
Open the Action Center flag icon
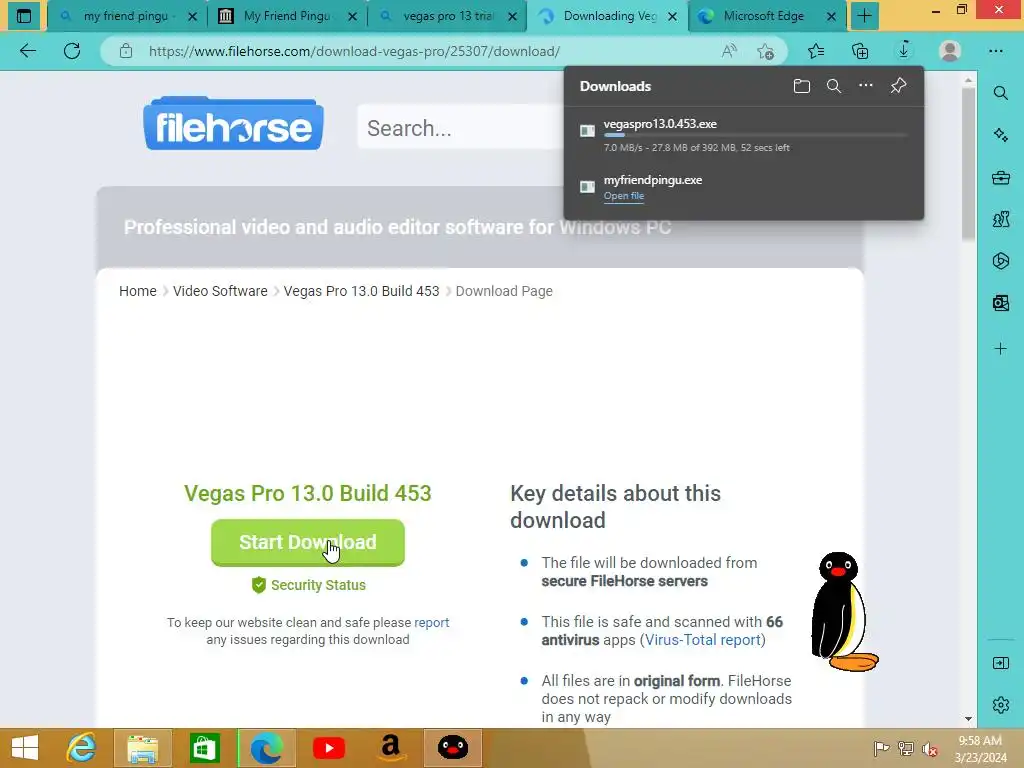(881, 748)
